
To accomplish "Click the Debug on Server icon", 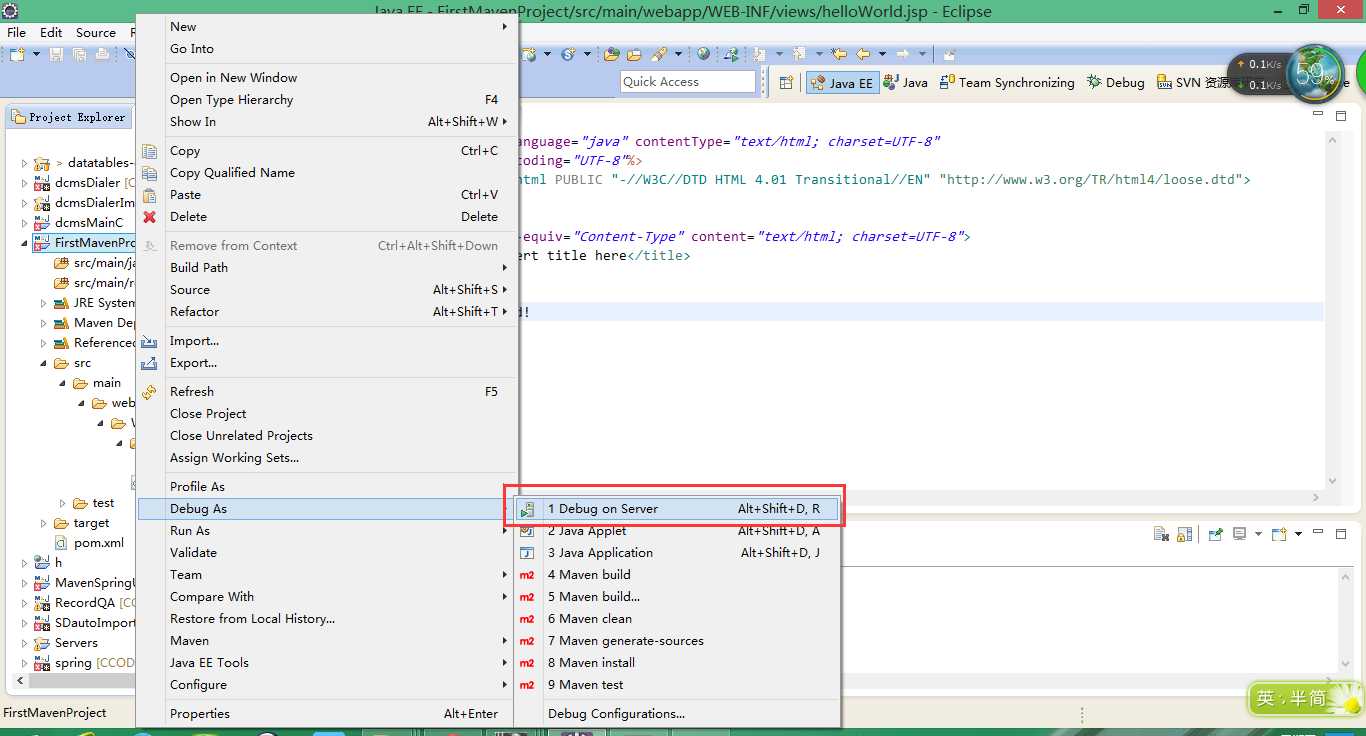I will (527, 509).
